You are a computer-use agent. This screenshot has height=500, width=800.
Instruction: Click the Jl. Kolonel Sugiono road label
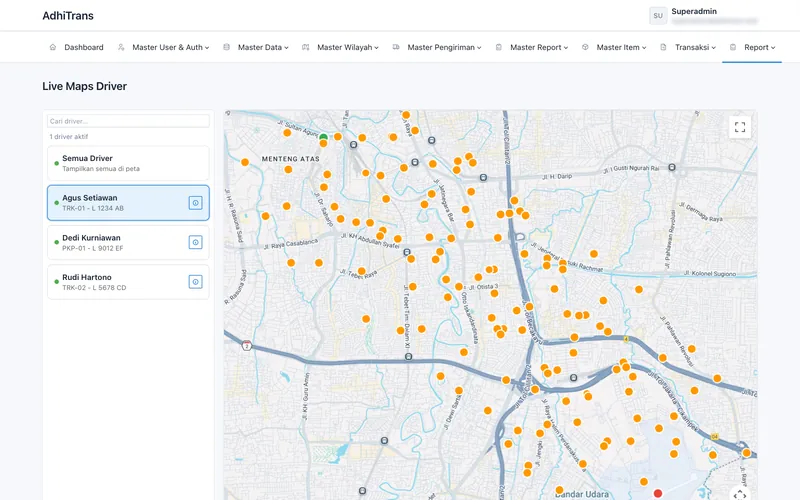[x=709, y=273]
